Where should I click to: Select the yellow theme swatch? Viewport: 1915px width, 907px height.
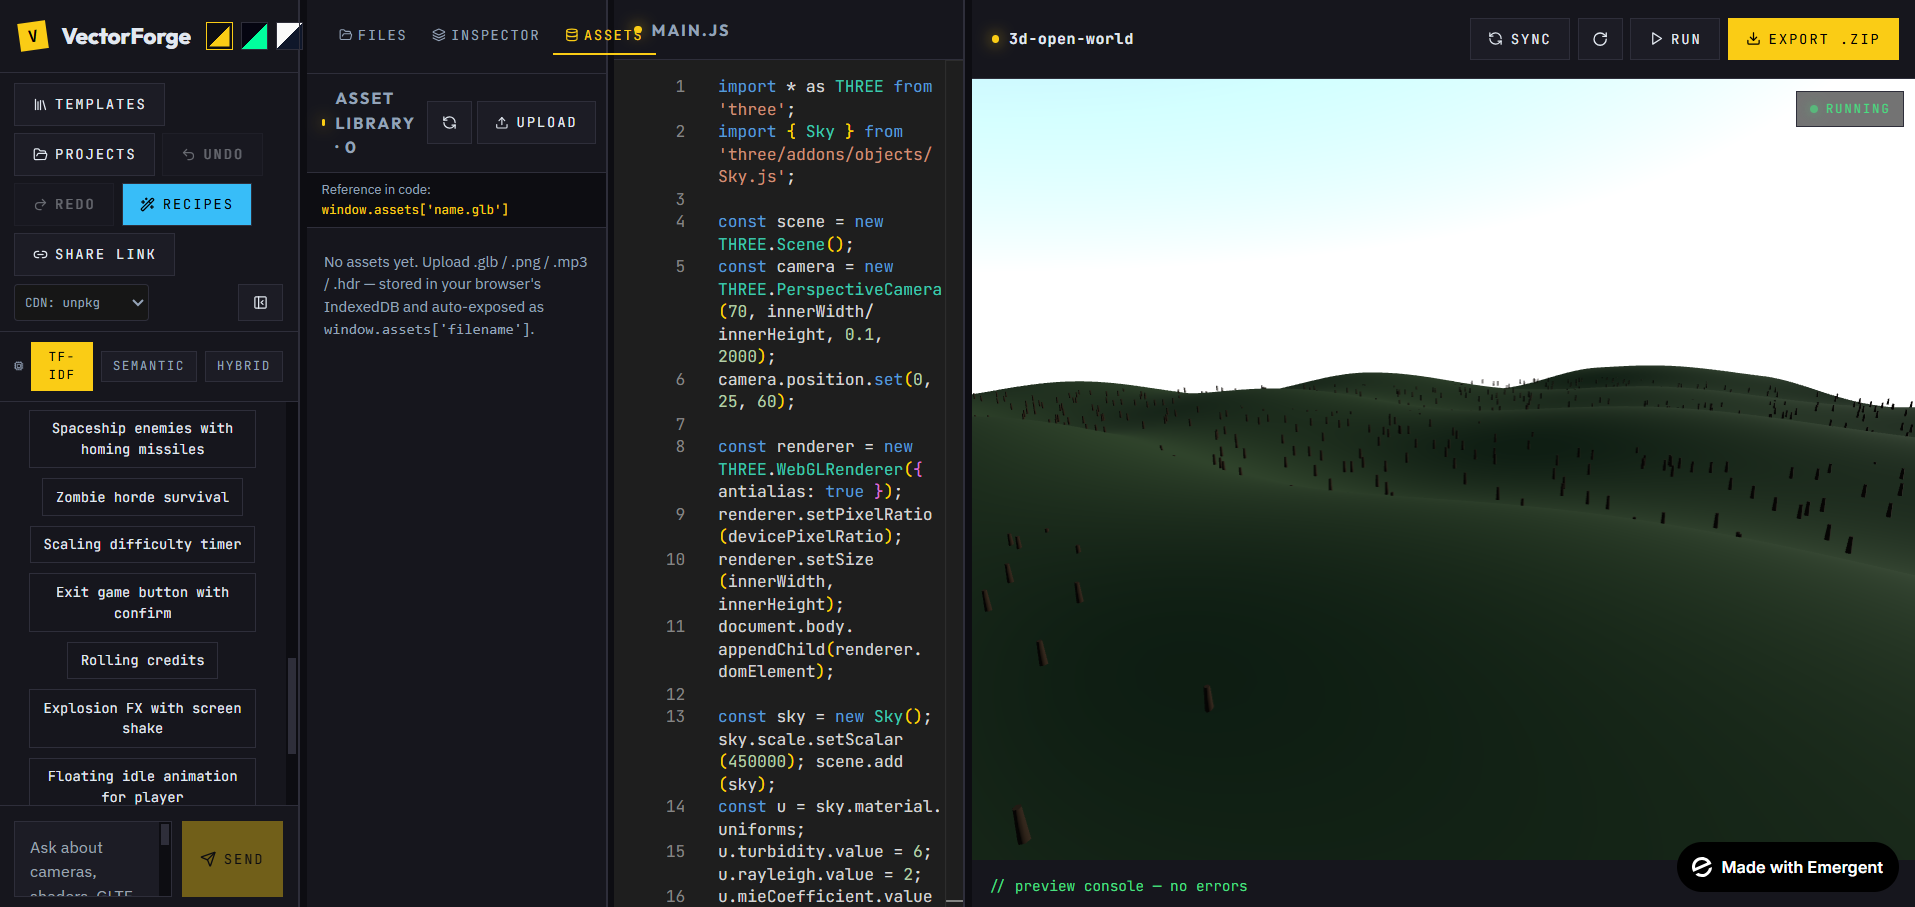click(x=219, y=37)
